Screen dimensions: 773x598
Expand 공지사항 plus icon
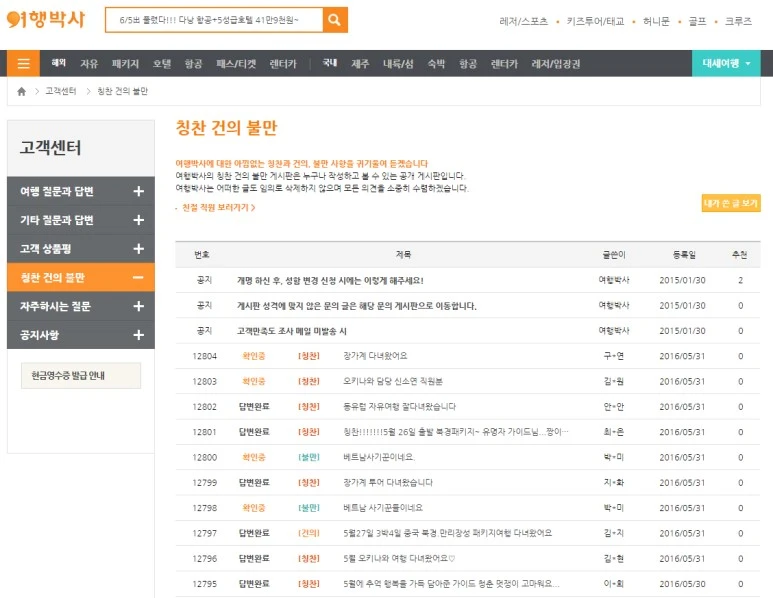click(x=139, y=335)
